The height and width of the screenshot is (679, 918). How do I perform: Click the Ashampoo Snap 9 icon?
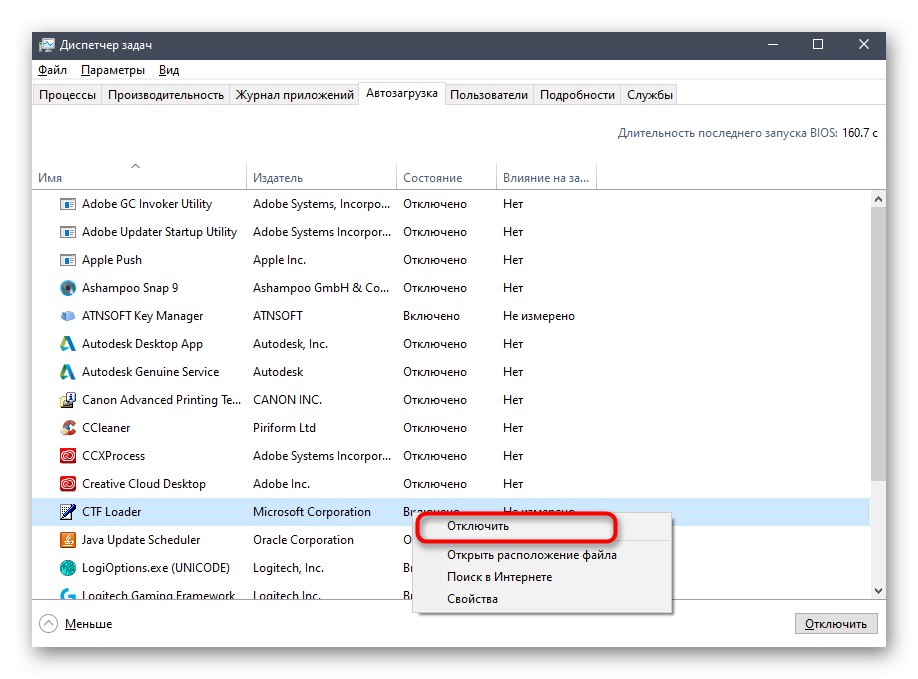point(68,288)
